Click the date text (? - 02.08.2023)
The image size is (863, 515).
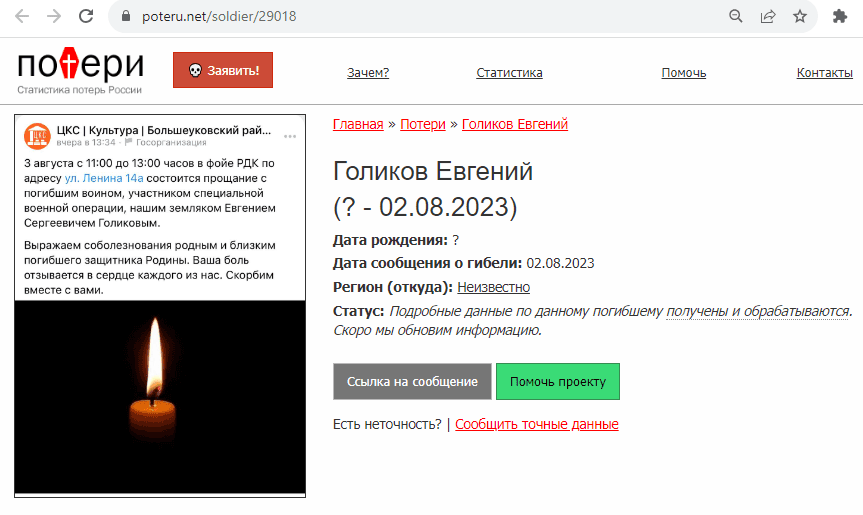(x=425, y=207)
